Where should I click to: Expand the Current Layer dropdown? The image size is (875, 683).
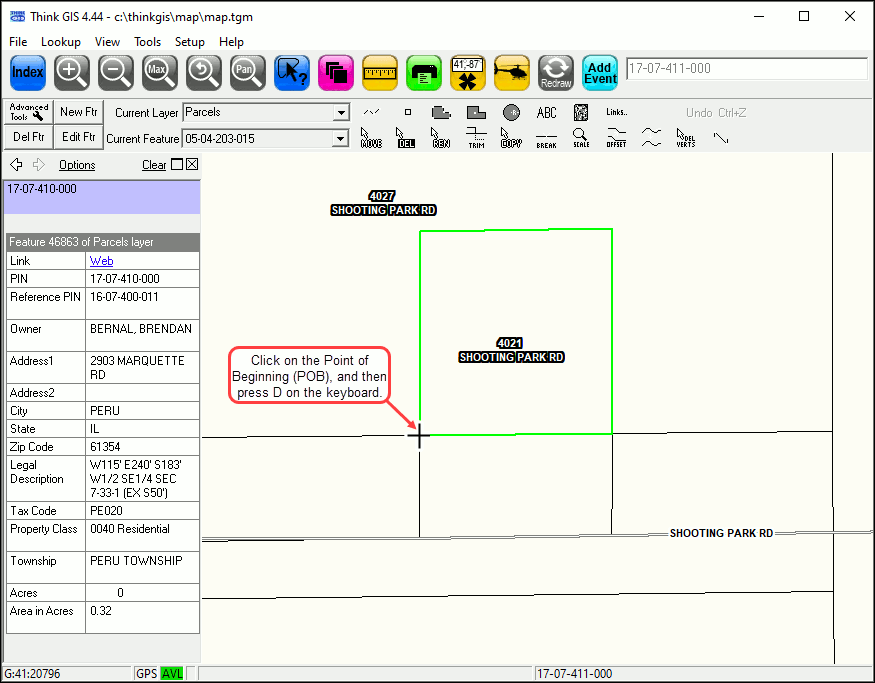341,113
